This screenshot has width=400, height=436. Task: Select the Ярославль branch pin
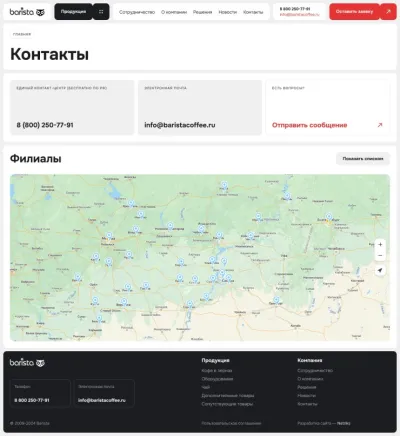[x=131, y=203]
